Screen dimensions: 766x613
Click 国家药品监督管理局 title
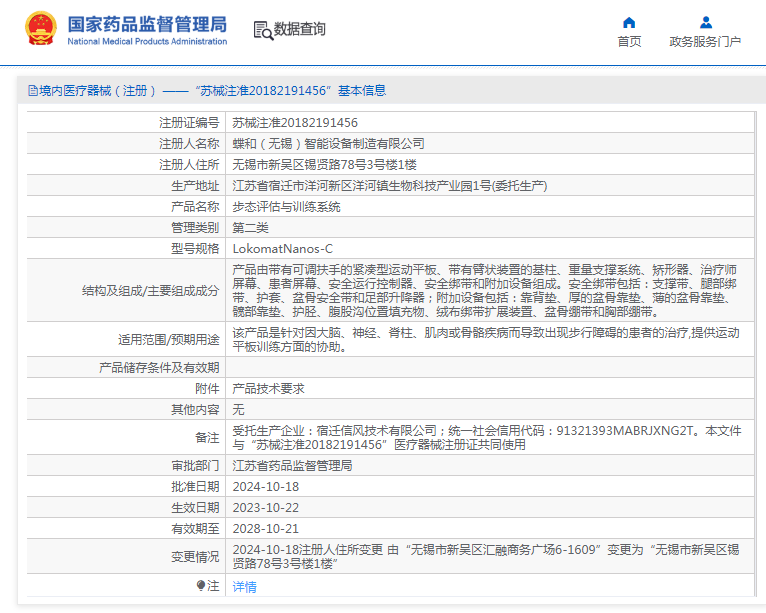click(147, 24)
